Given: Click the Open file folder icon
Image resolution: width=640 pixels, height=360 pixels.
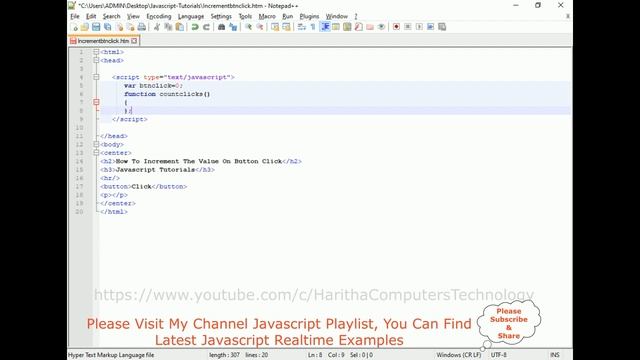Looking at the screenshot, I should pos(84,27).
